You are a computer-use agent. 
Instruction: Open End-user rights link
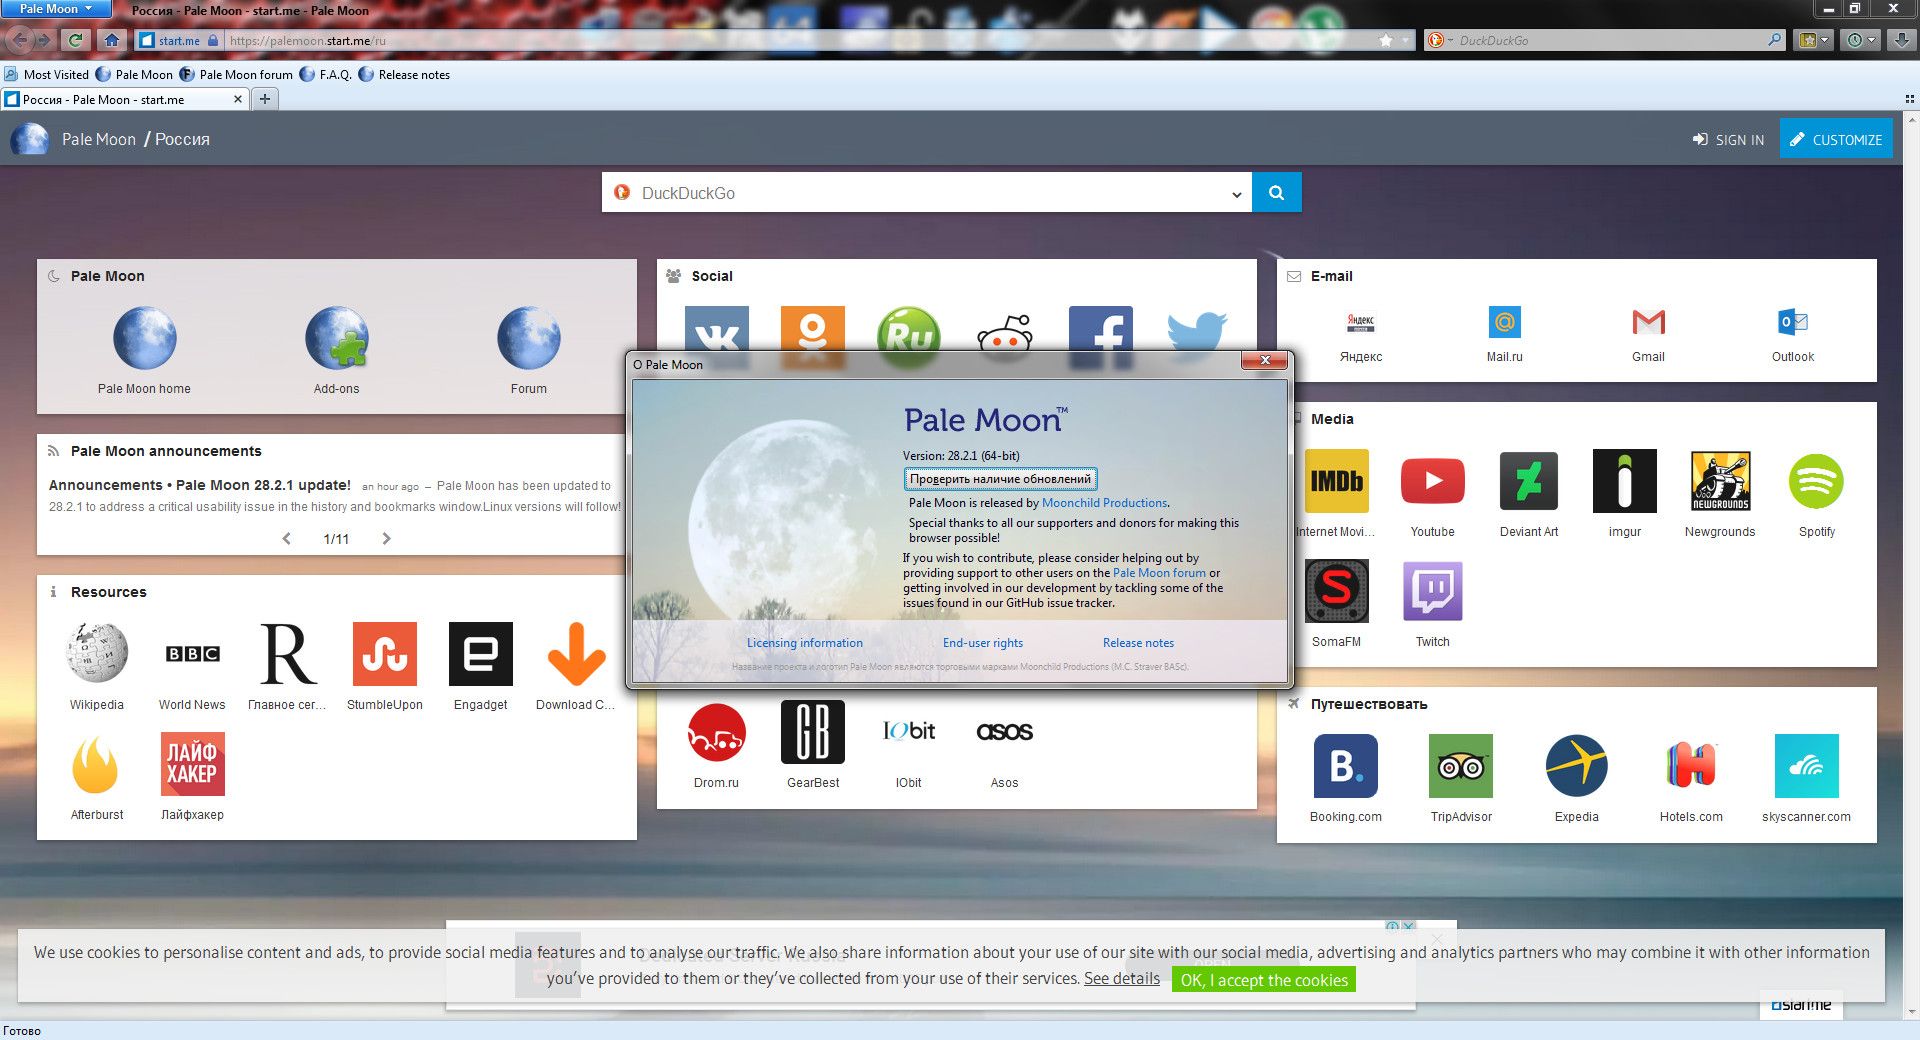(x=982, y=643)
